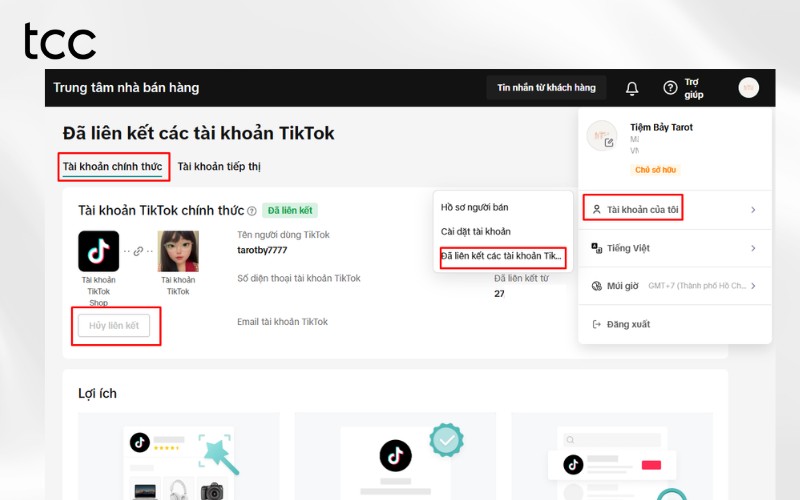
Task: Click the language icon beside Tiếng Việt
Action: [596, 248]
